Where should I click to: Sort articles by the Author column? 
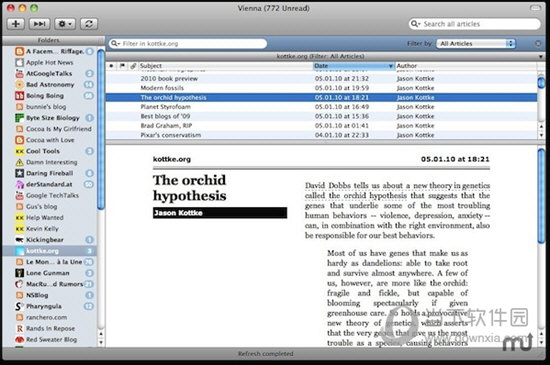[x=465, y=66]
